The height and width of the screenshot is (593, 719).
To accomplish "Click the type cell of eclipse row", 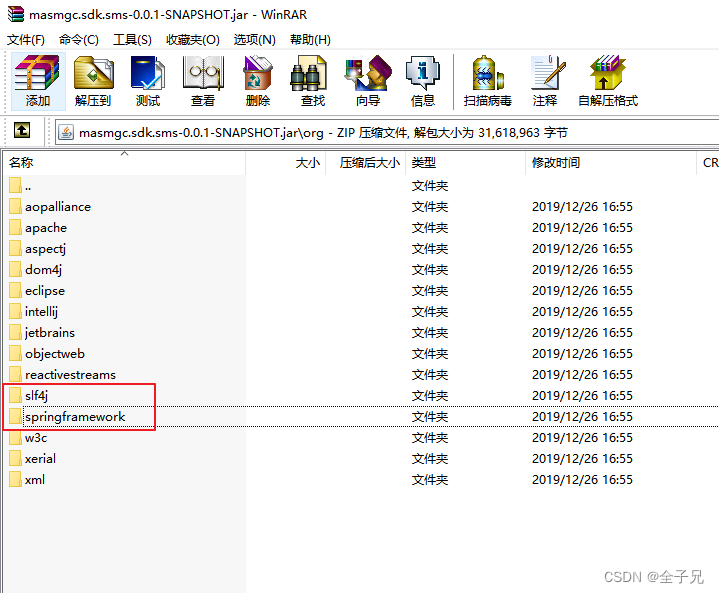I will pos(430,291).
